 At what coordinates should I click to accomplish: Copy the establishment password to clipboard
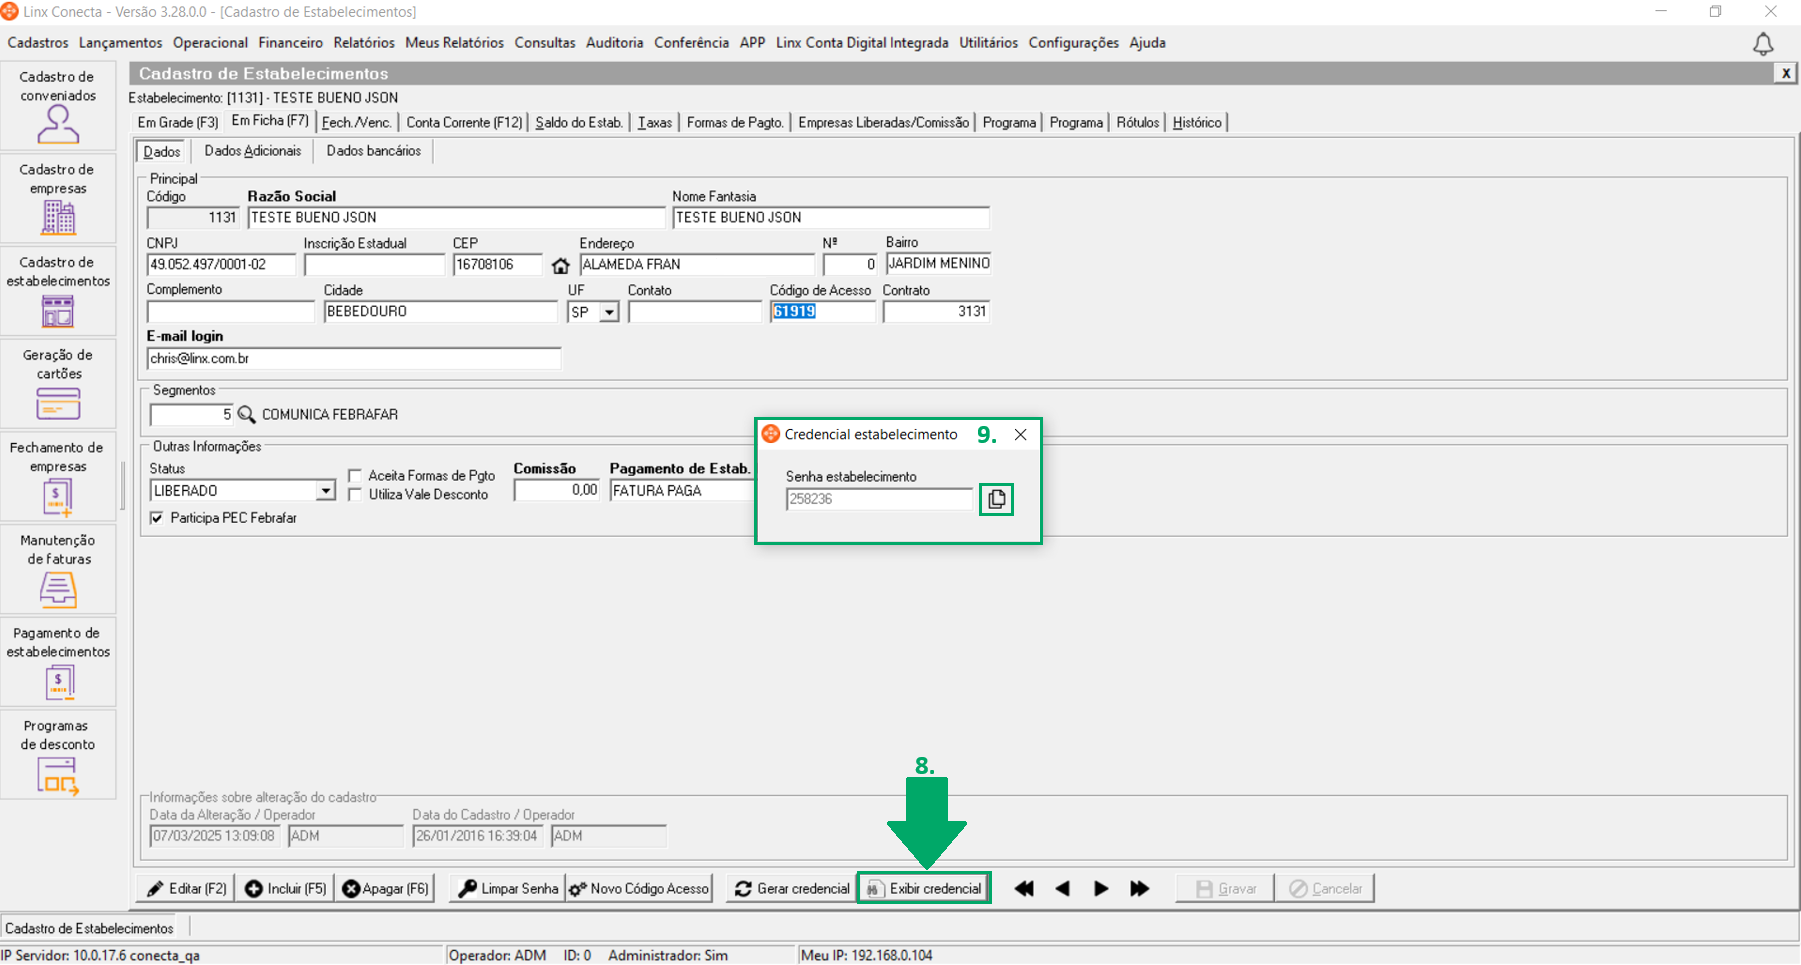996,499
